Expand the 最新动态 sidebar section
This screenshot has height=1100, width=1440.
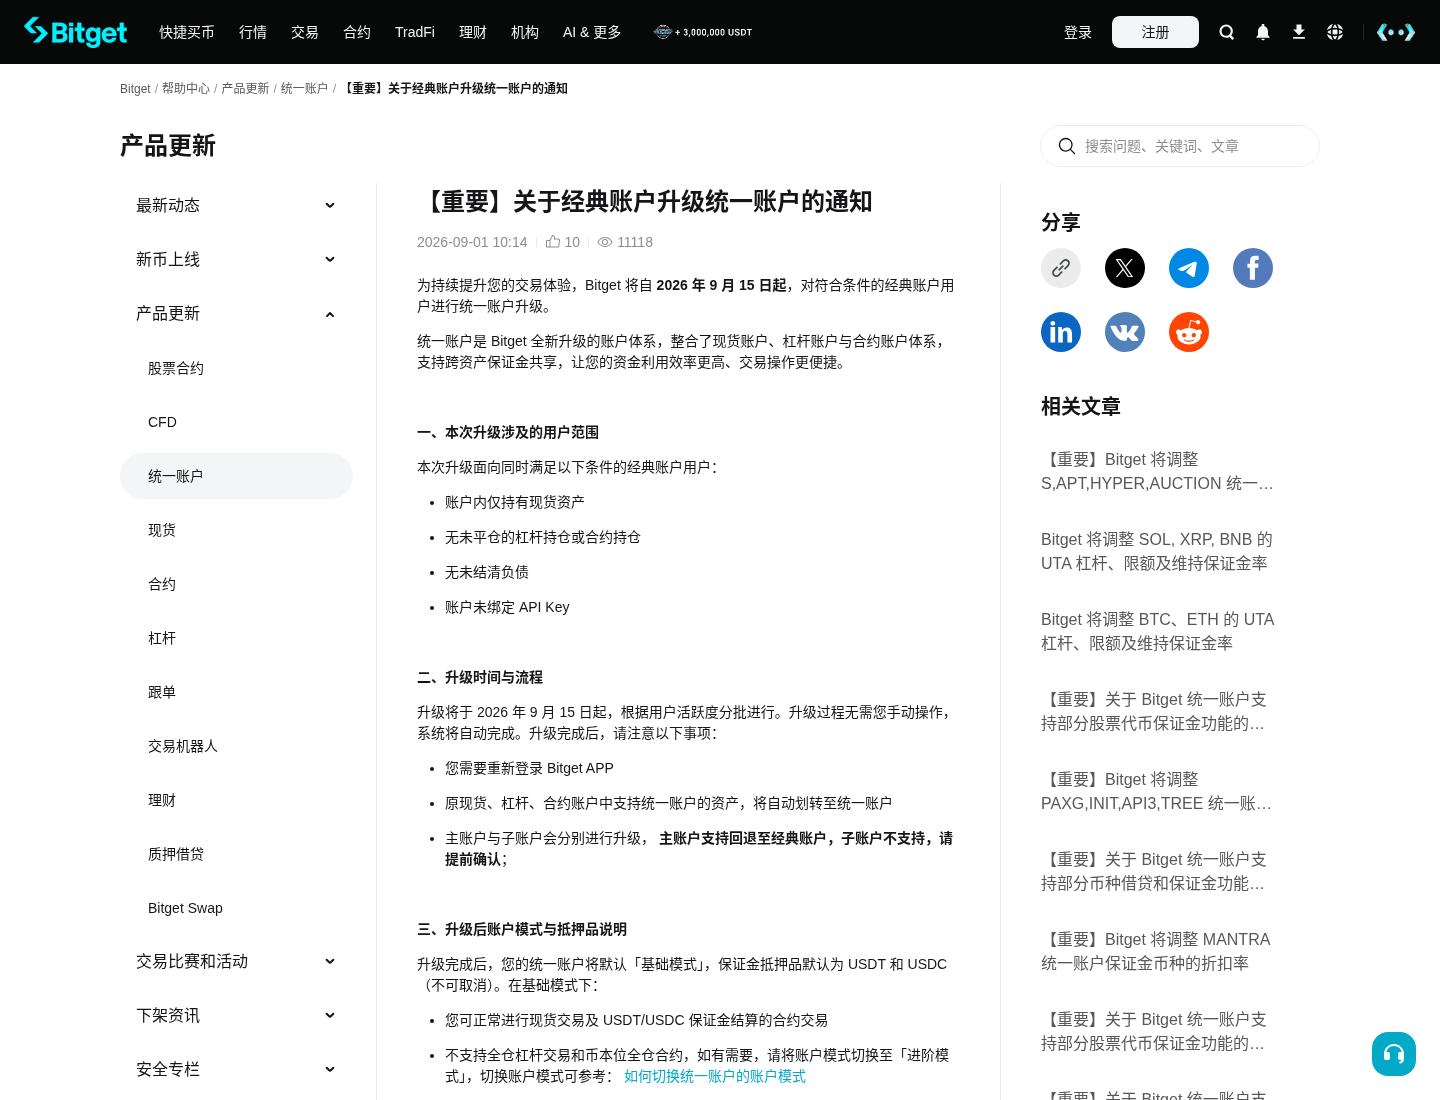236,205
